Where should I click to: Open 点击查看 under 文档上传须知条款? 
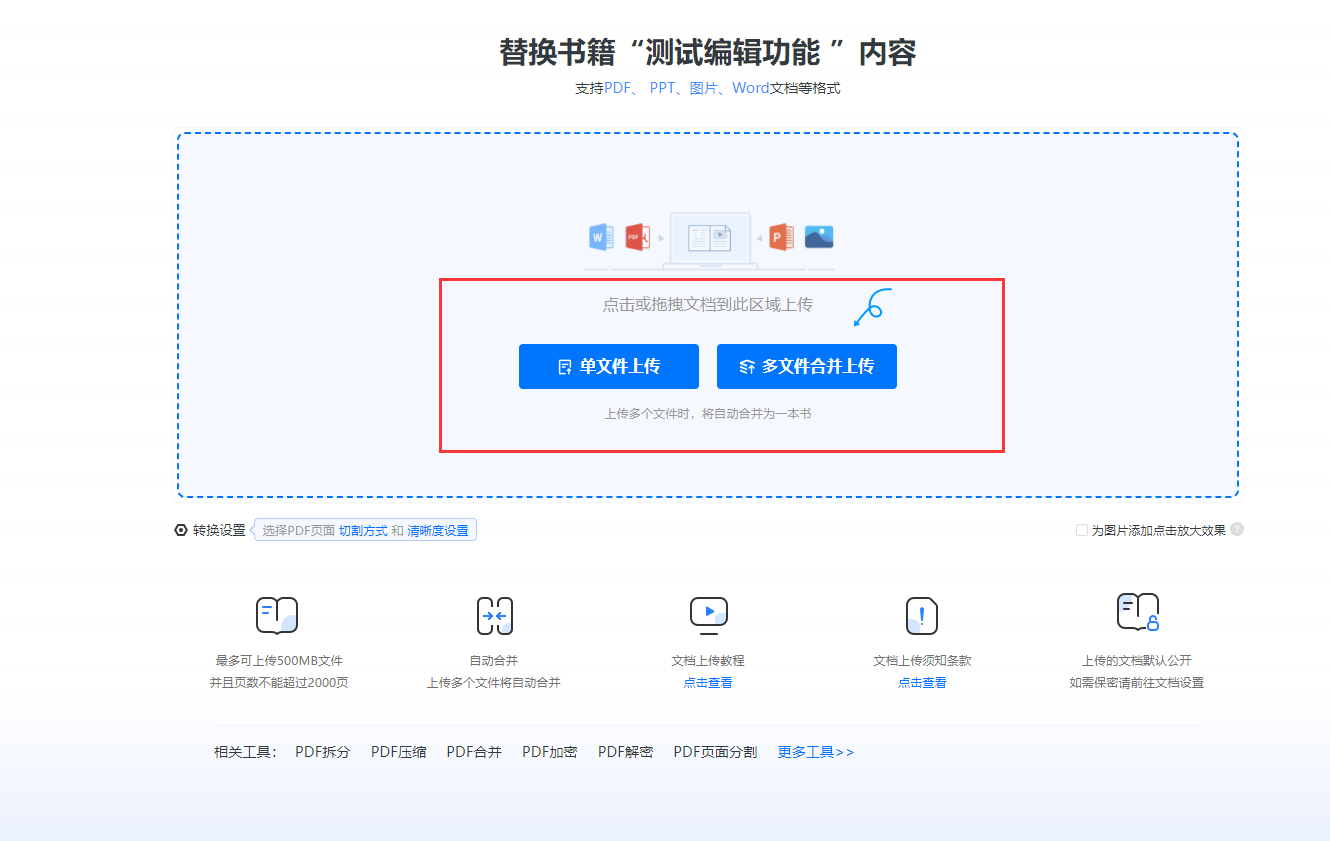pos(922,683)
